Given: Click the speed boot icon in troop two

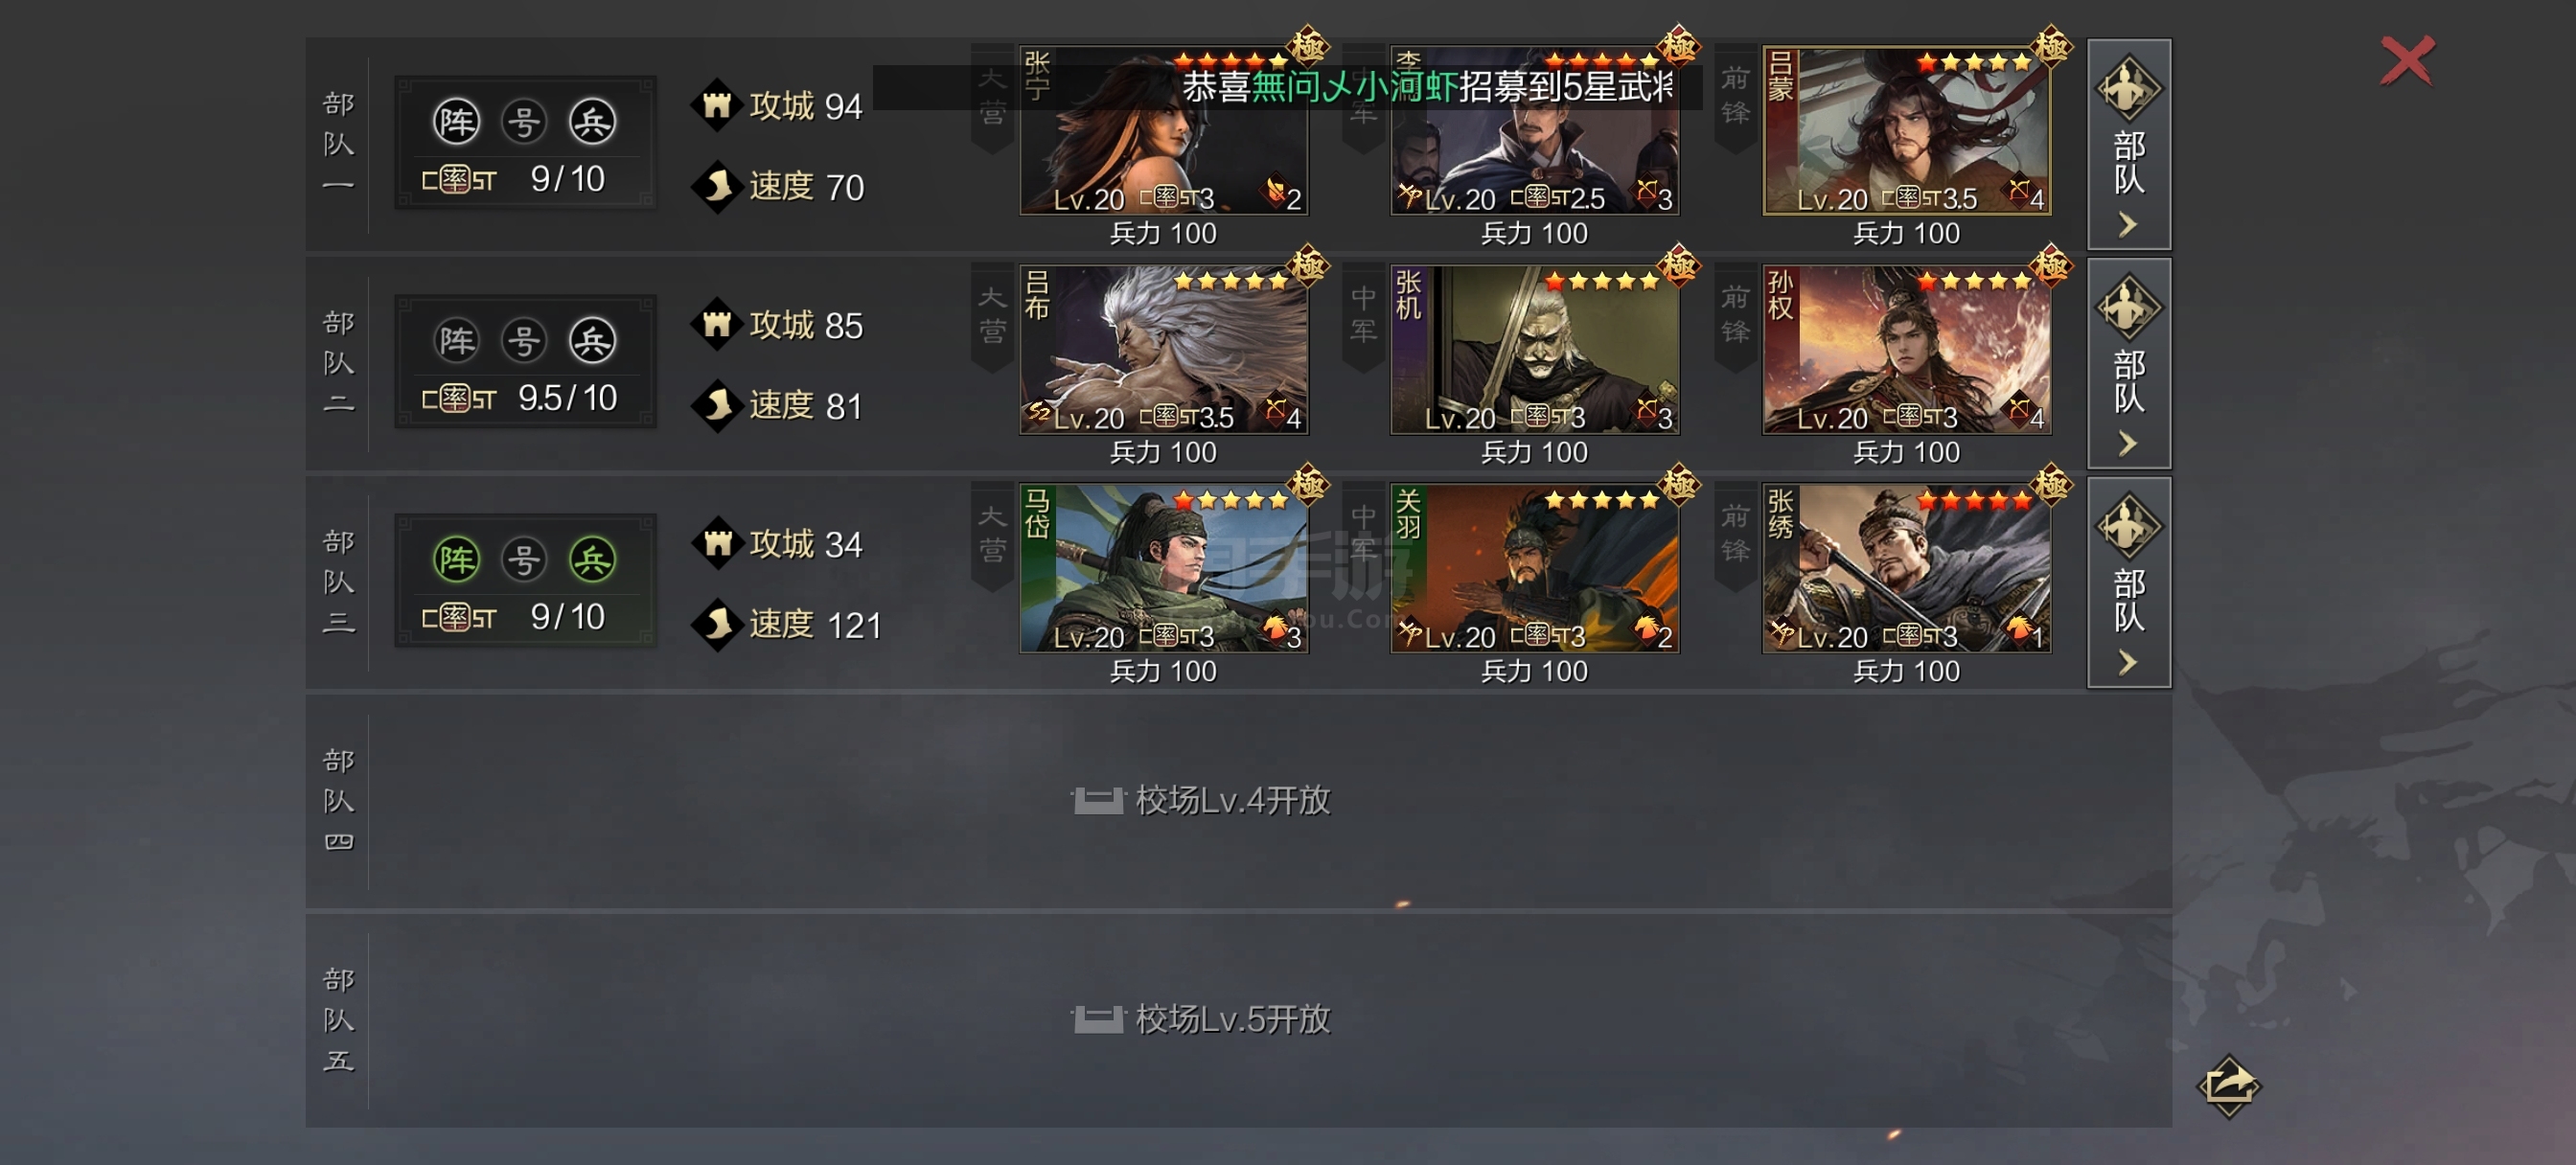Looking at the screenshot, I should (x=717, y=405).
